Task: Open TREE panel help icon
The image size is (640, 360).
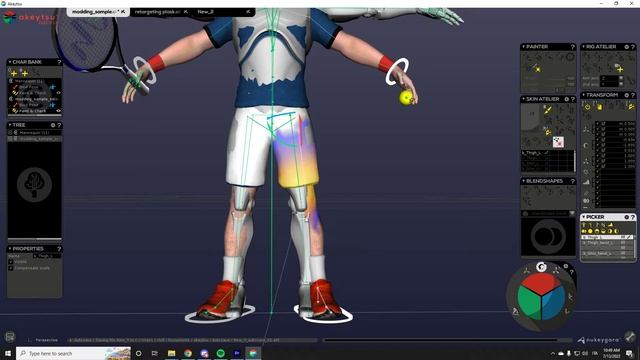Action: 59,125
